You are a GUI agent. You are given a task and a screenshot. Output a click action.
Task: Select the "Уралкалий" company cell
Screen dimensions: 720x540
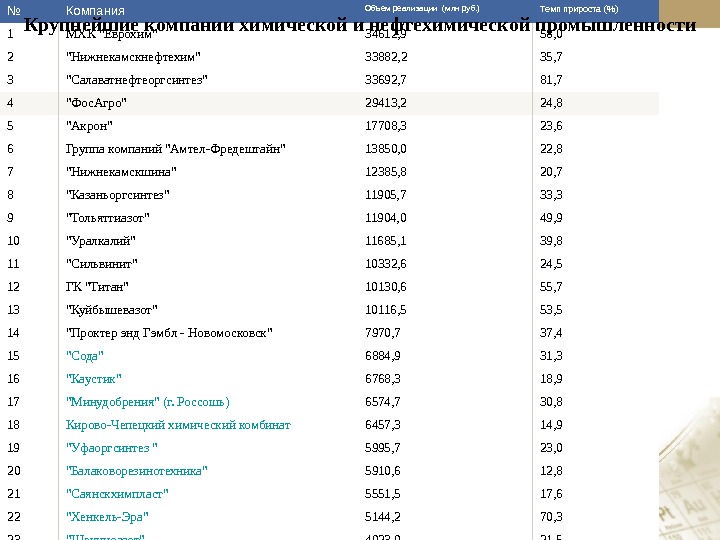point(101,241)
